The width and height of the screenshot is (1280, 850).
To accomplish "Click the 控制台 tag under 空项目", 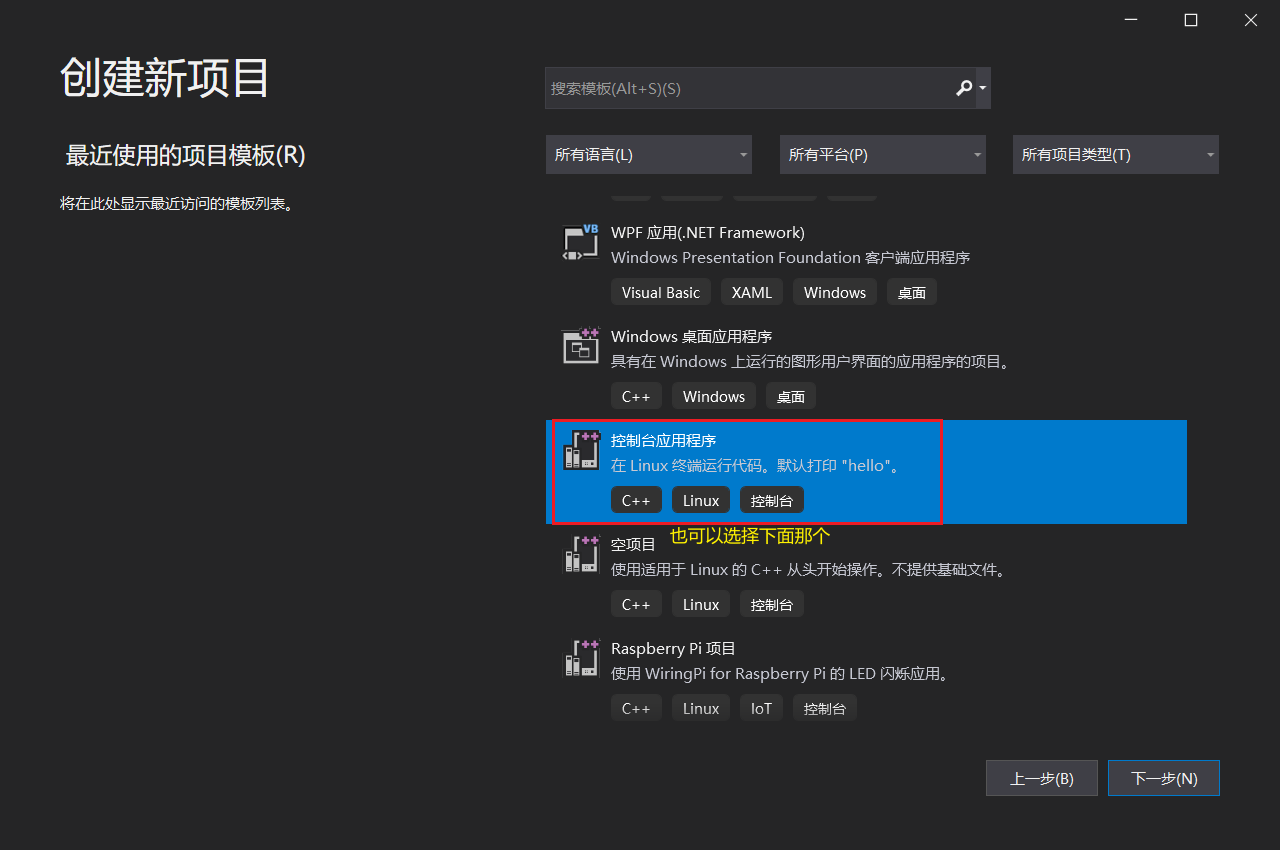I will tap(772, 604).
